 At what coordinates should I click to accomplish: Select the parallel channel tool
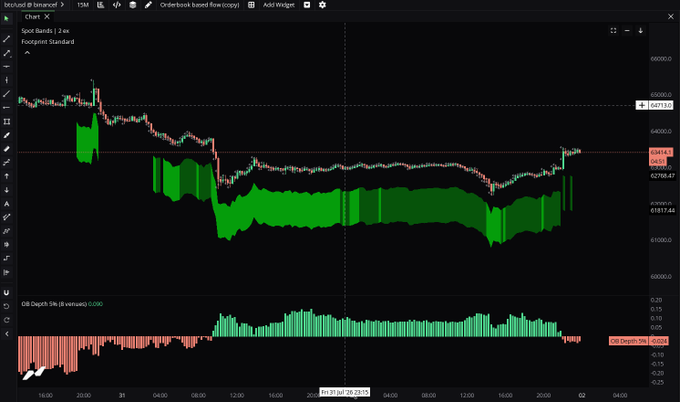(7, 217)
